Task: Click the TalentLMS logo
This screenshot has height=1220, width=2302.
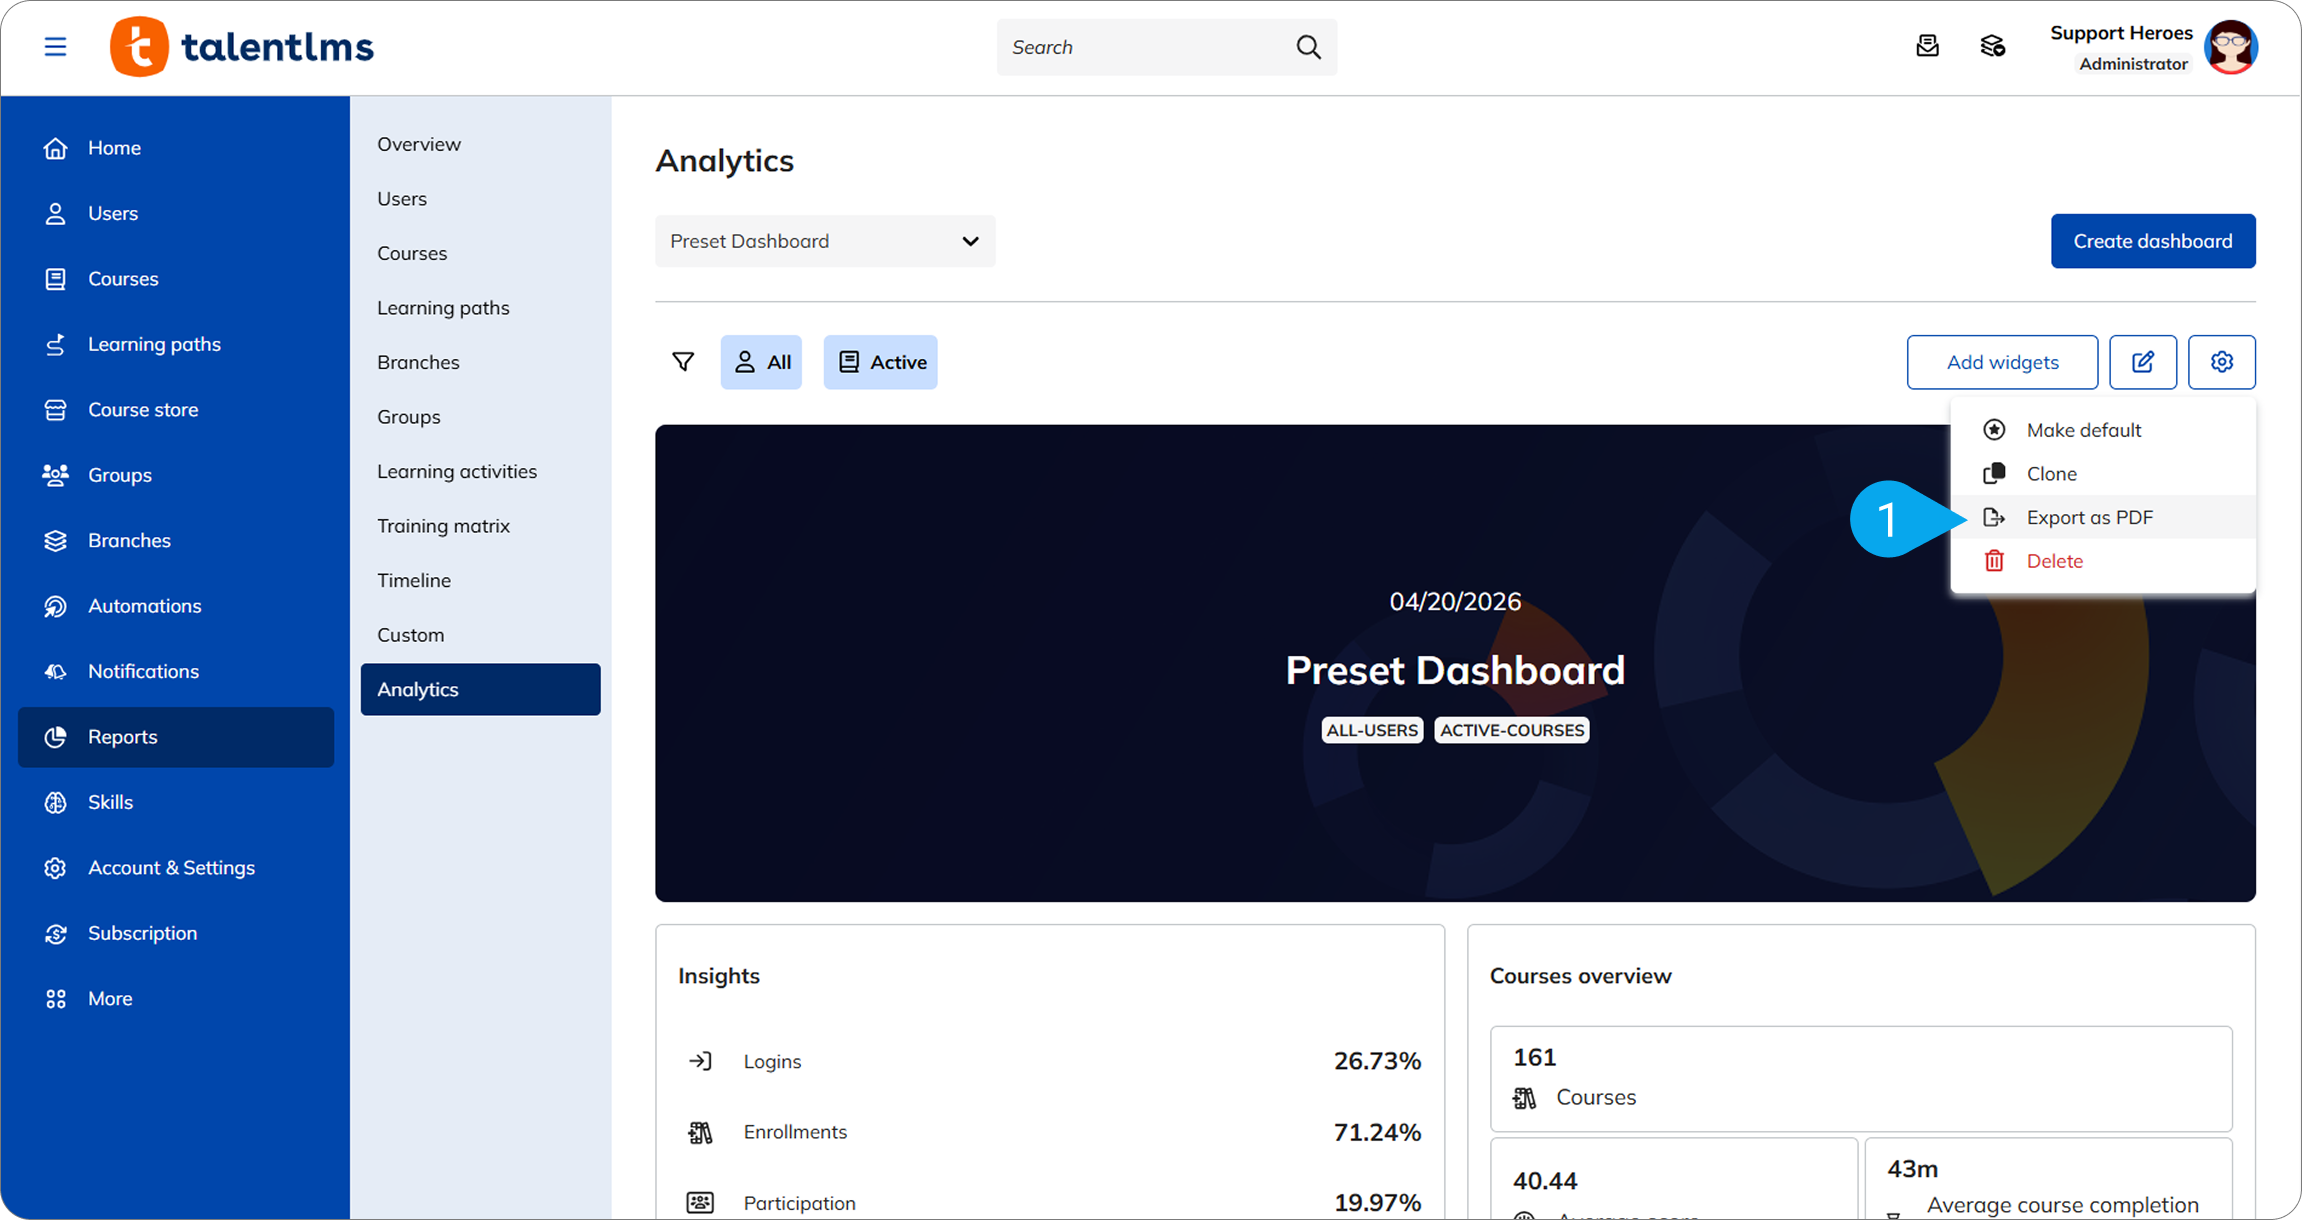Action: [241, 47]
